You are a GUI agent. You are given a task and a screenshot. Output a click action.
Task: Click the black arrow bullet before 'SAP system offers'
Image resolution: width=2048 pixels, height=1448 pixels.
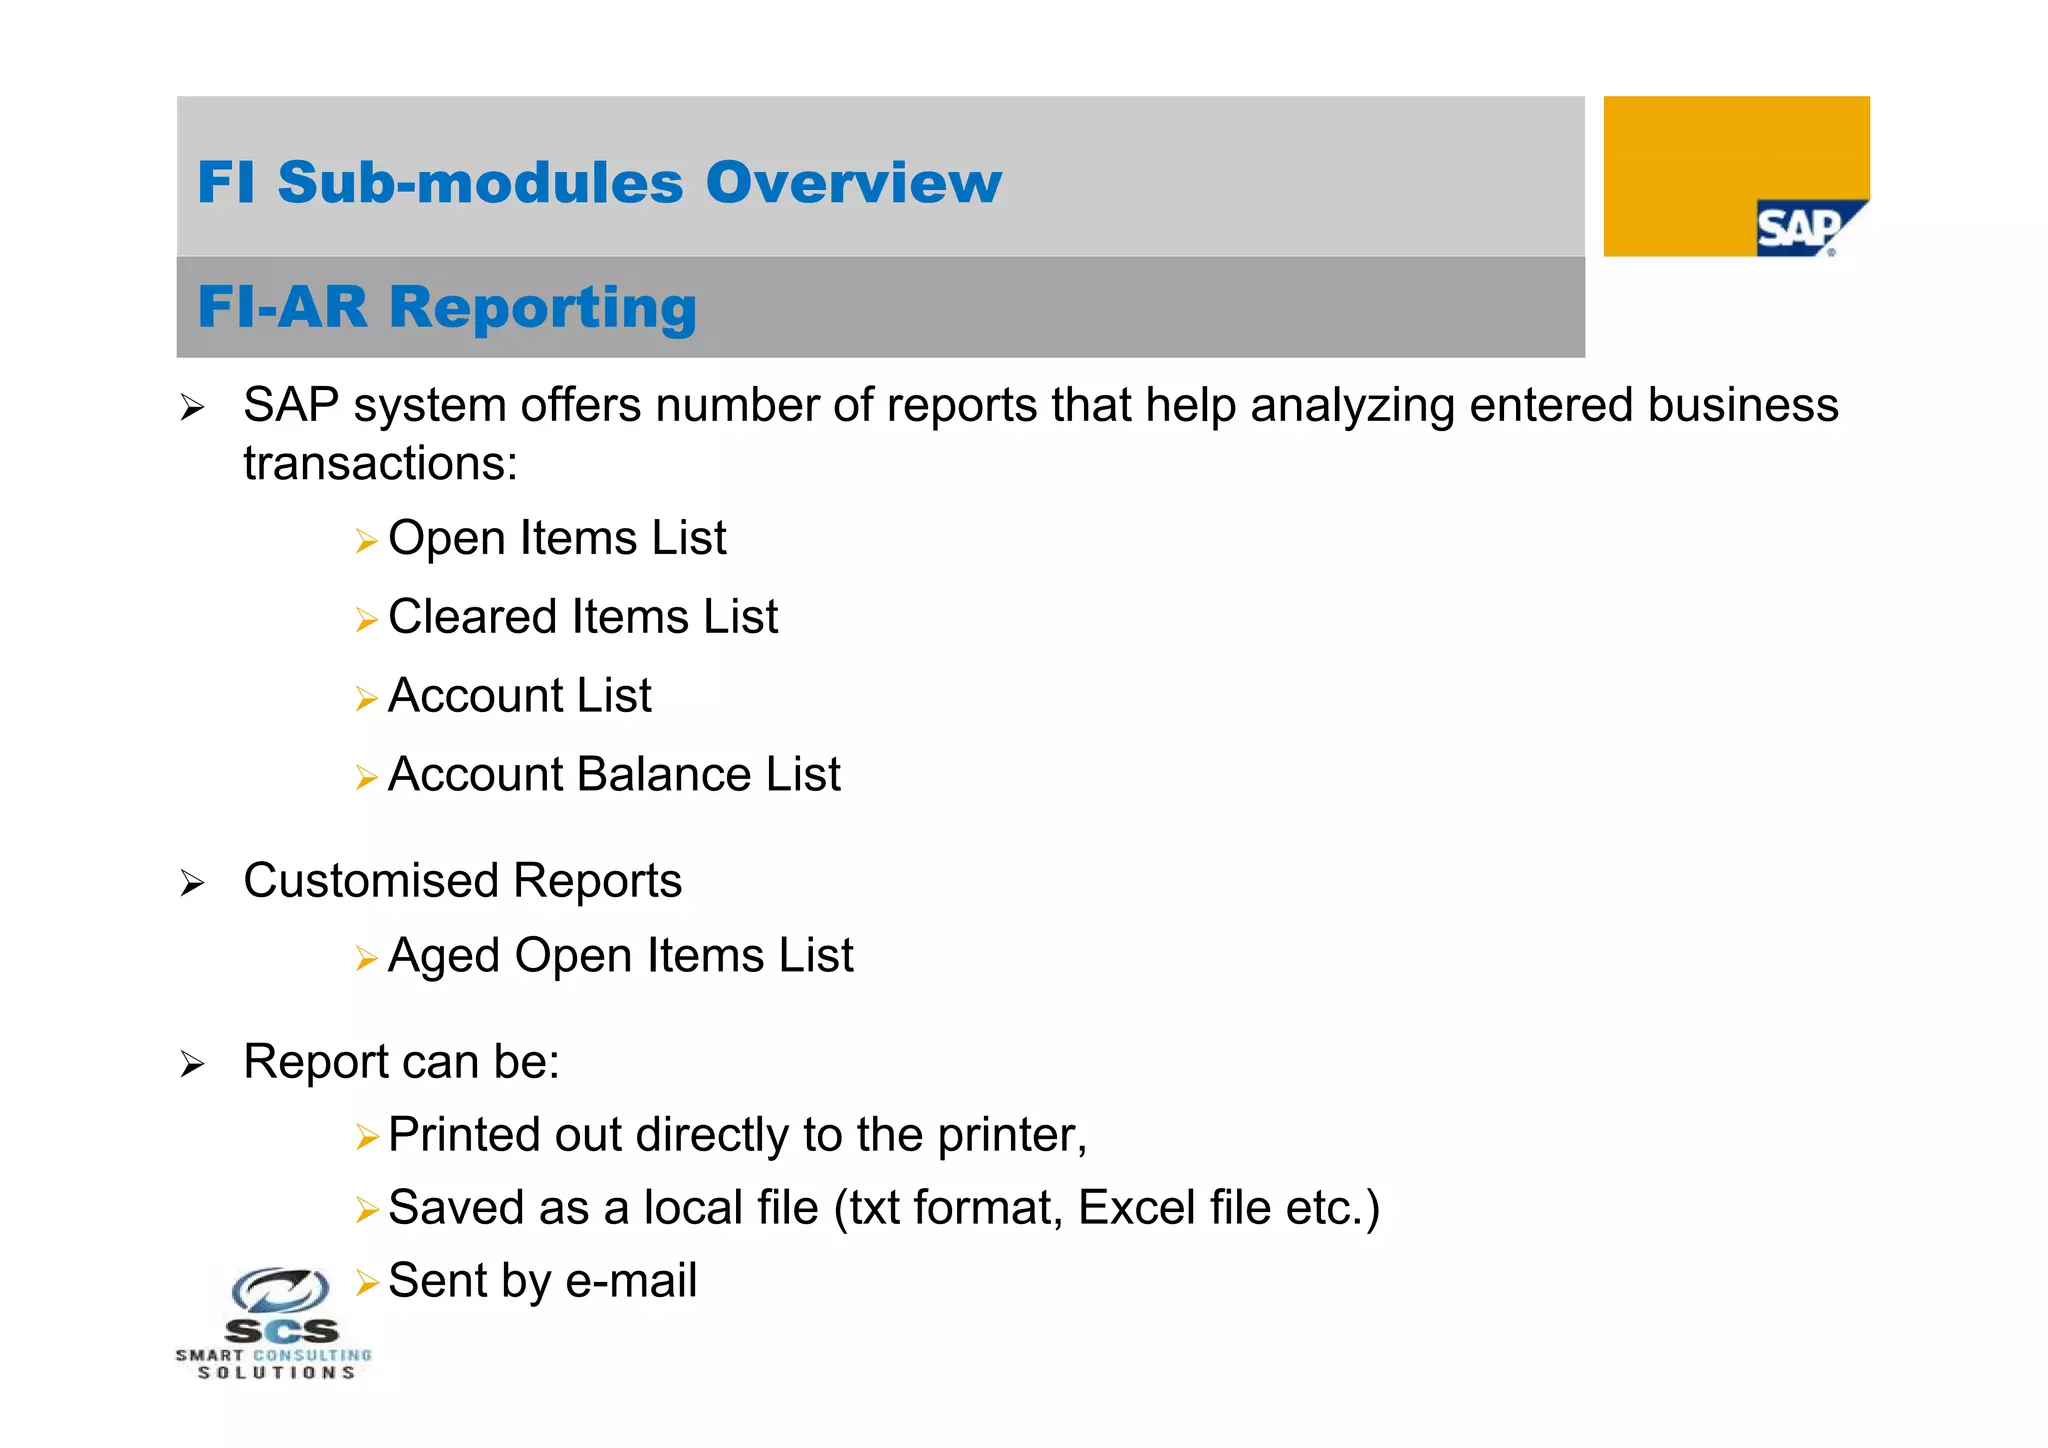coord(192,408)
